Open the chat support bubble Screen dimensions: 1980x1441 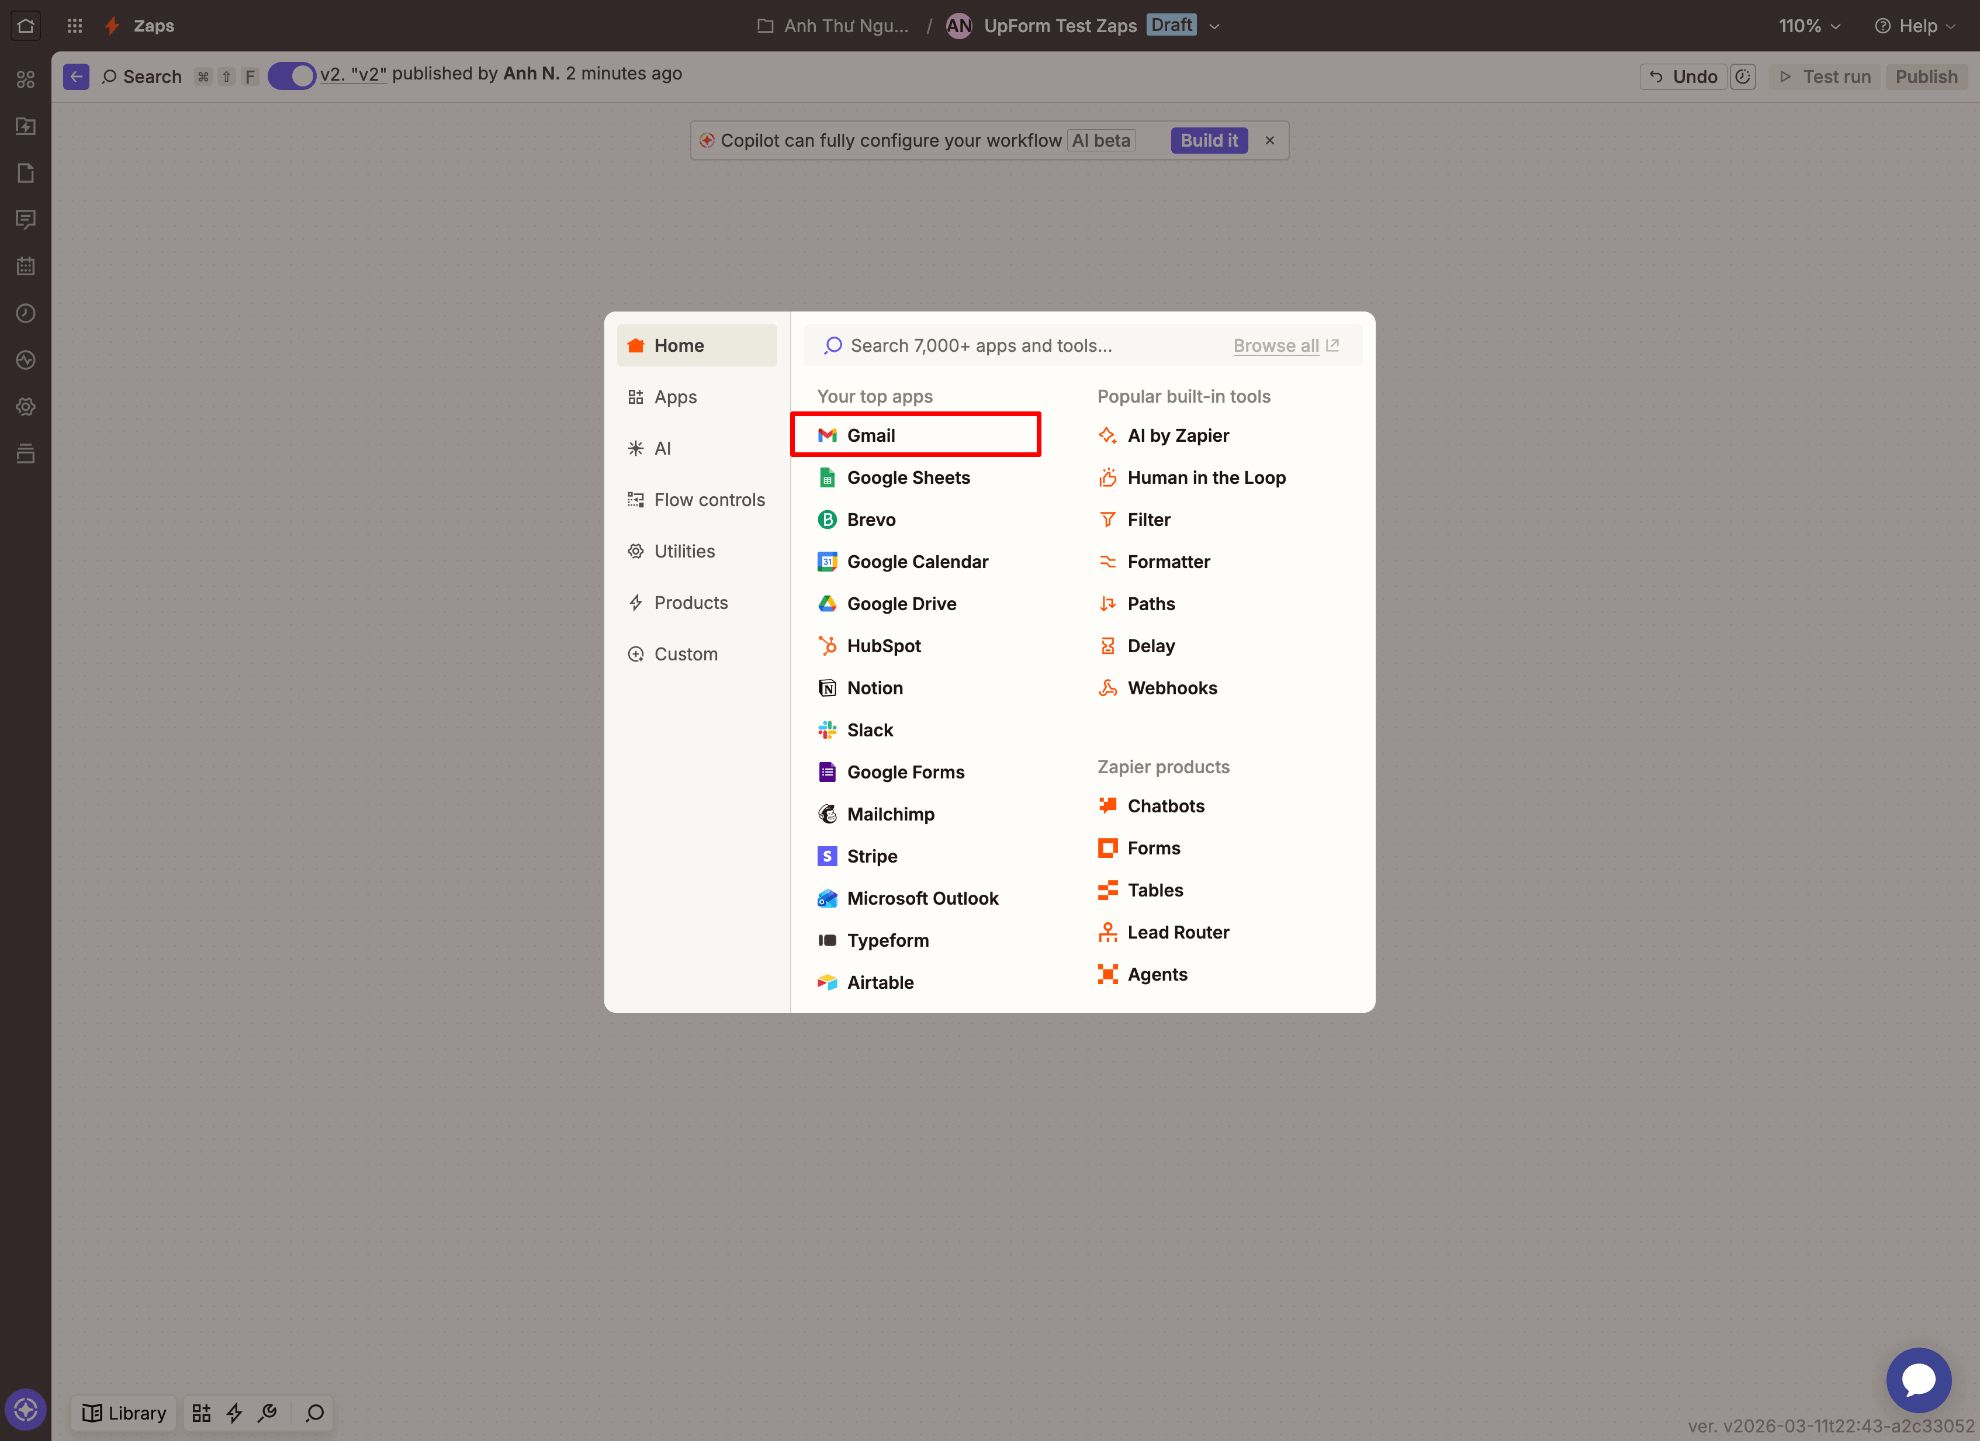coord(1918,1380)
